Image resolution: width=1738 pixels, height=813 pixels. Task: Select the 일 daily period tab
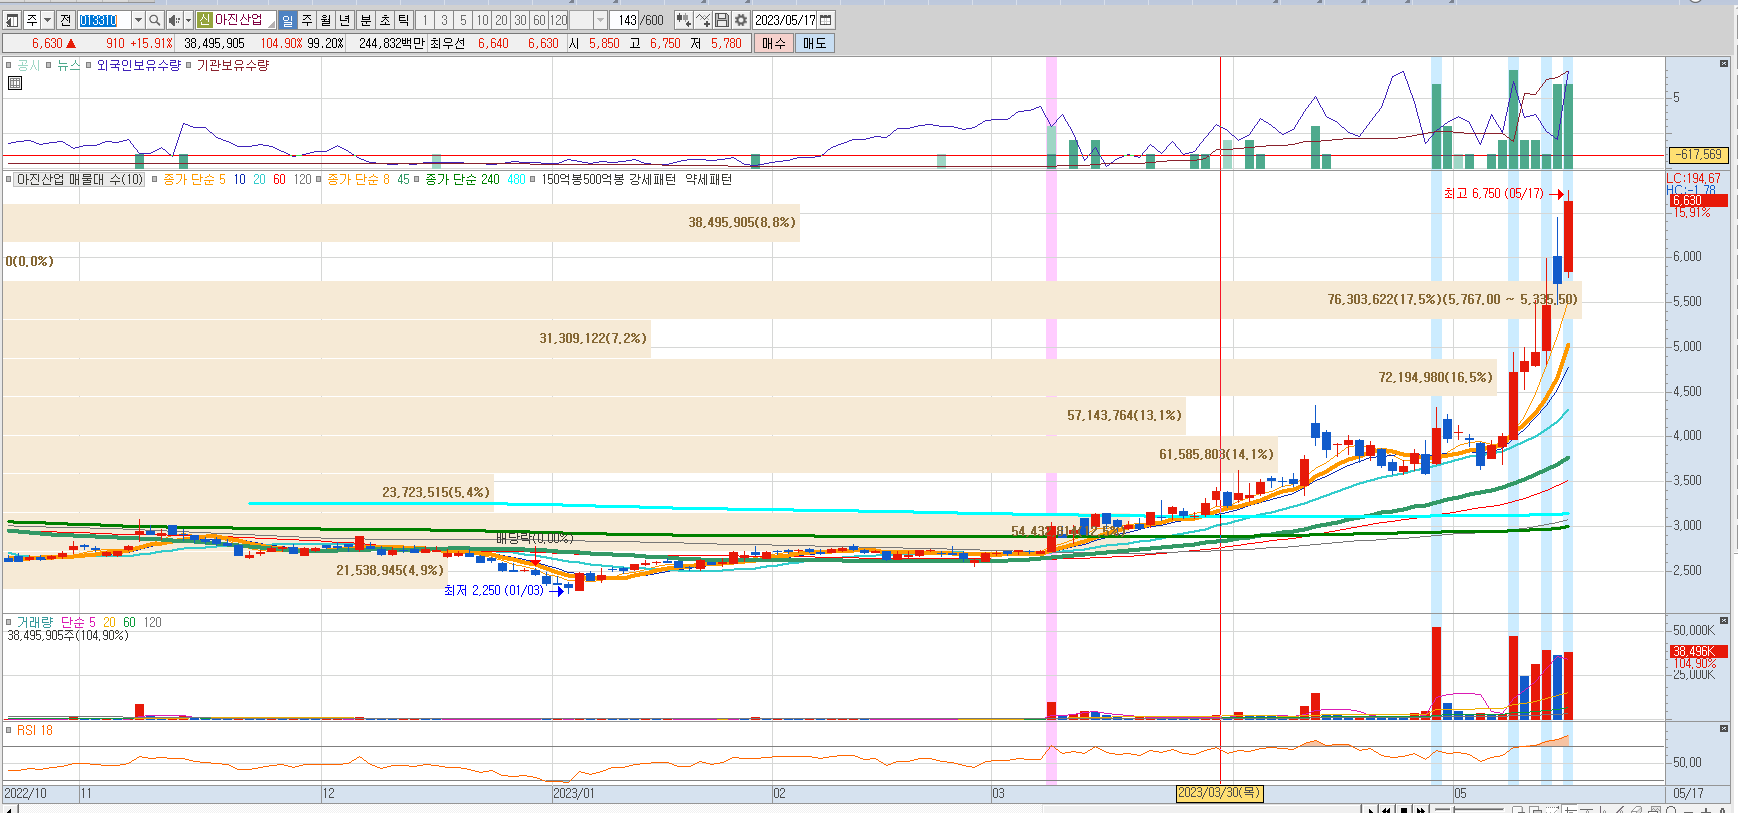(287, 20)
